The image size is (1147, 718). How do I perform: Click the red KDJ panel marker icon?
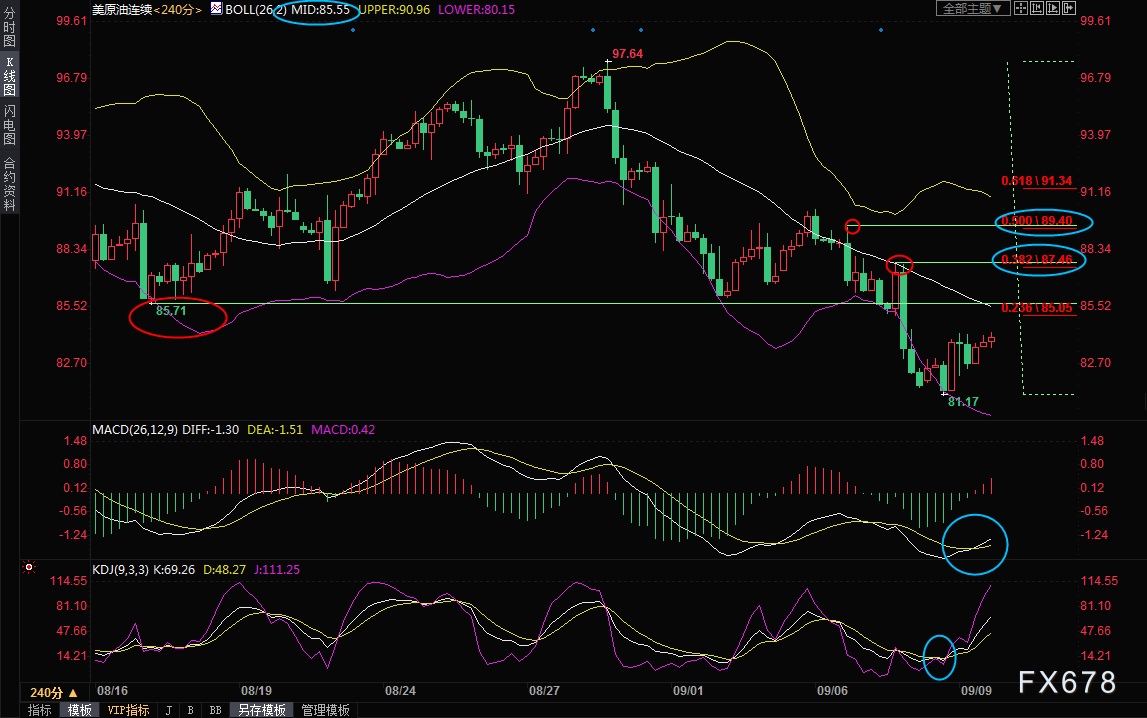(29, 567)
